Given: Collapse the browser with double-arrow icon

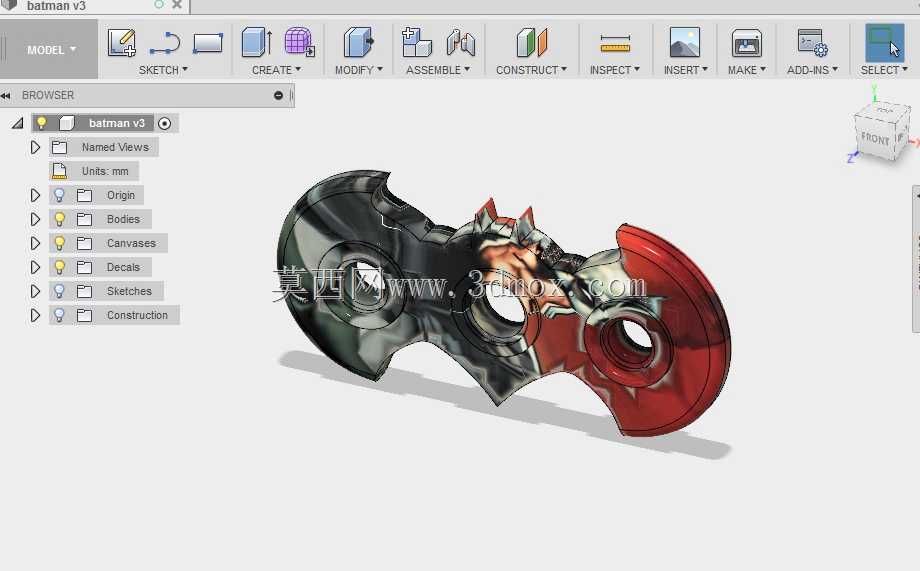Looking at the screenshot, I should tap(6, 95).
